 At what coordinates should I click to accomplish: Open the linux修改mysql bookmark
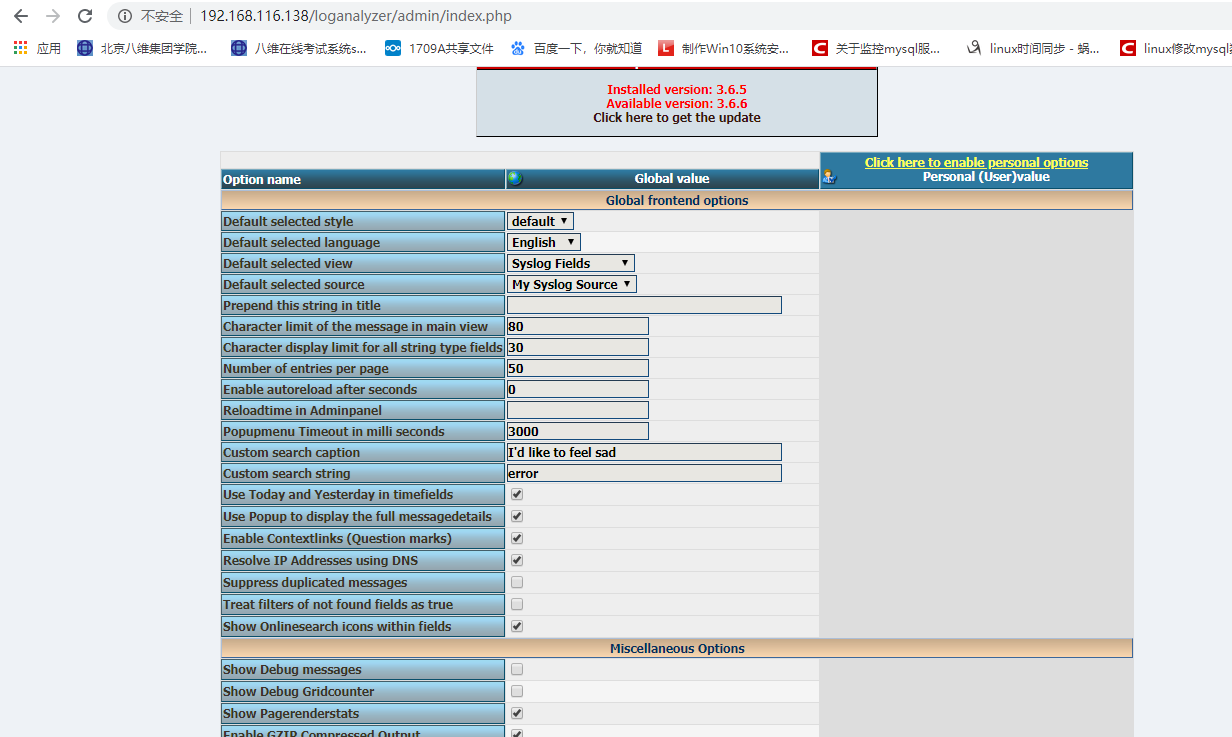(1176, 48)
